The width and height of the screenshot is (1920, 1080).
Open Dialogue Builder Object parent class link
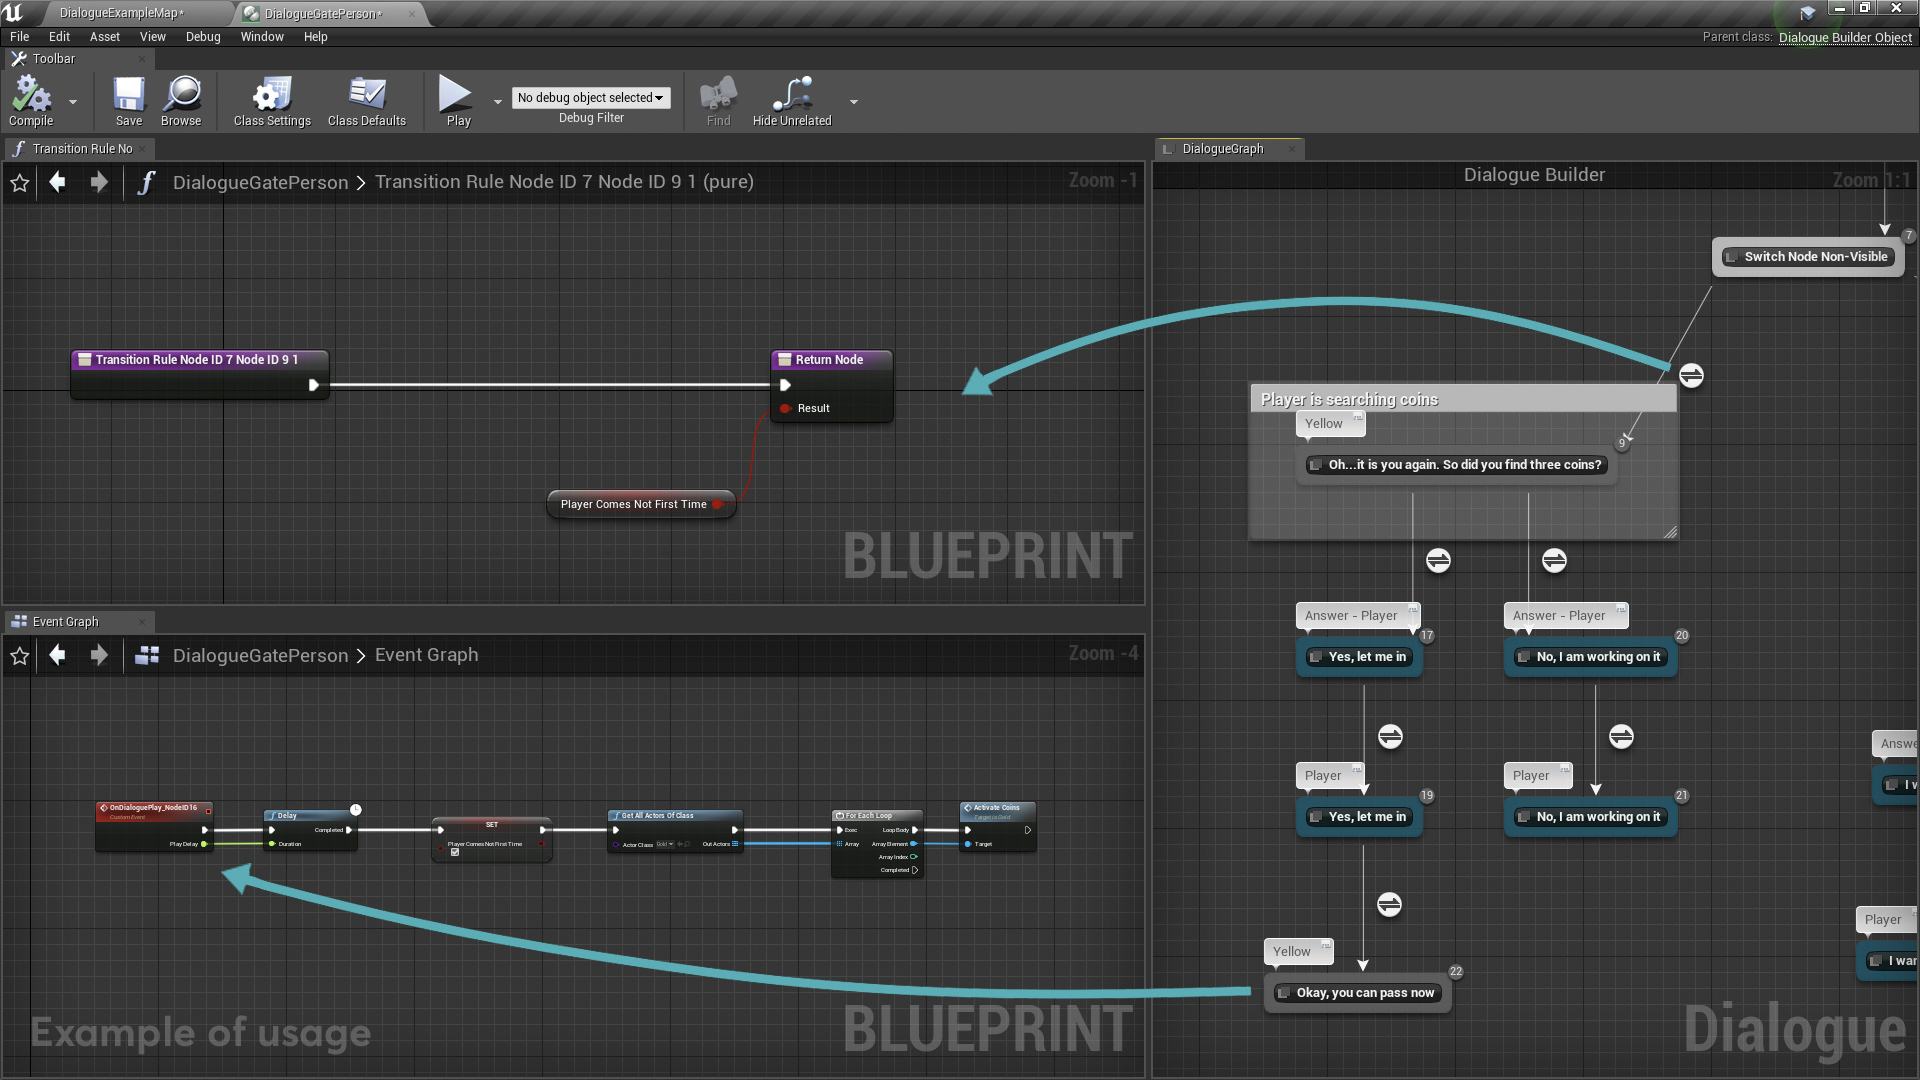pos(1844,37)
